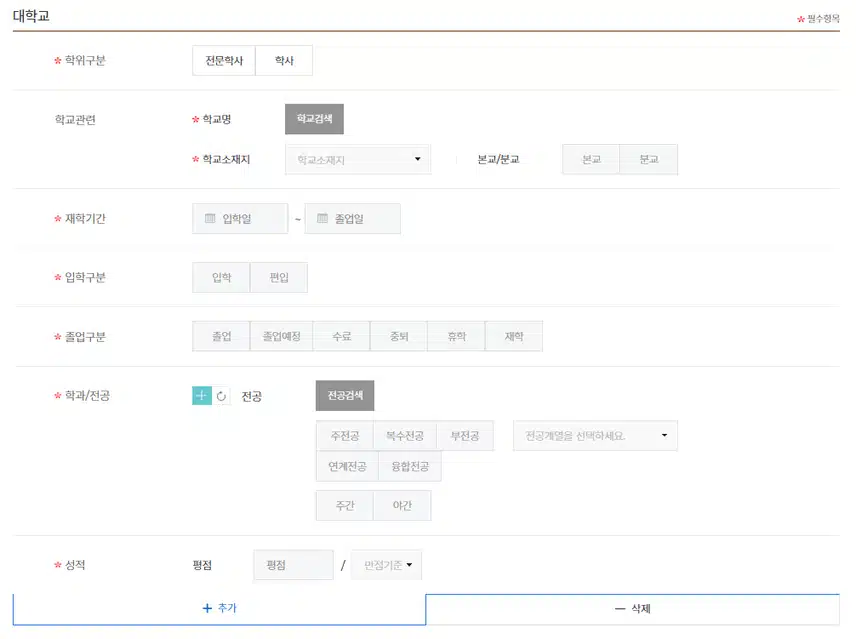Select 휴학 leave of absence status
The height and width of the screenshot is (639, 856).
coord(456,336)
